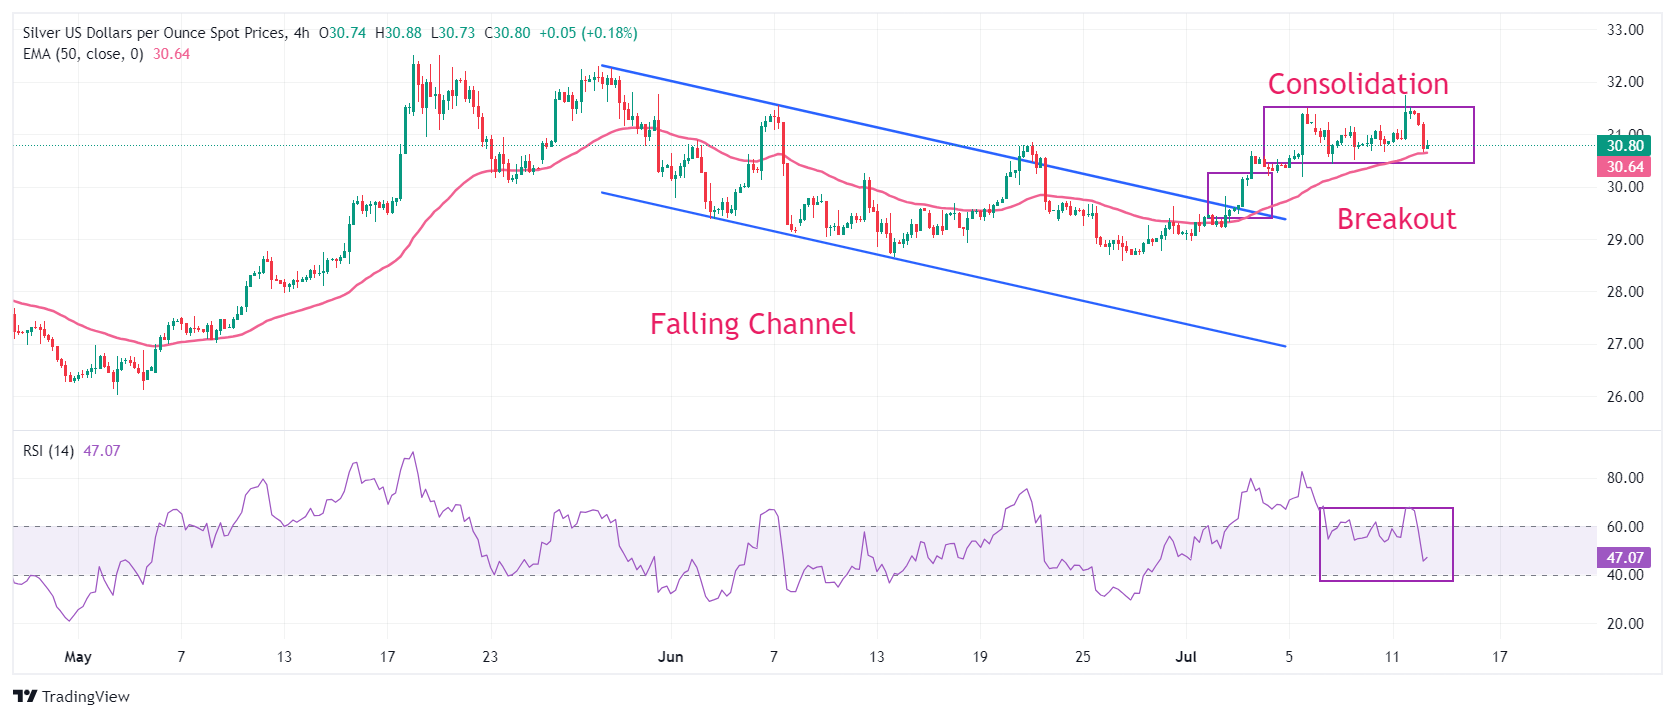Select the purple consolidation rectangle on price chart
Screen dimensions: 1675x718
coord(1368,135)
